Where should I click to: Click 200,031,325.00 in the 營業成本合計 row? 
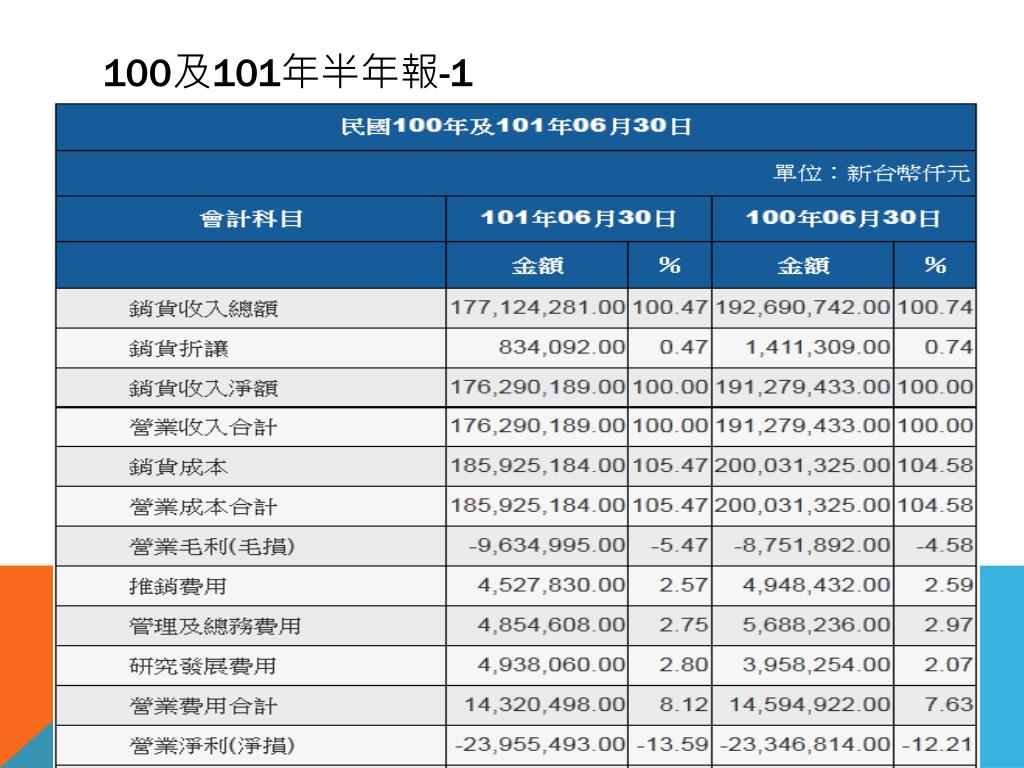(803, 505)
